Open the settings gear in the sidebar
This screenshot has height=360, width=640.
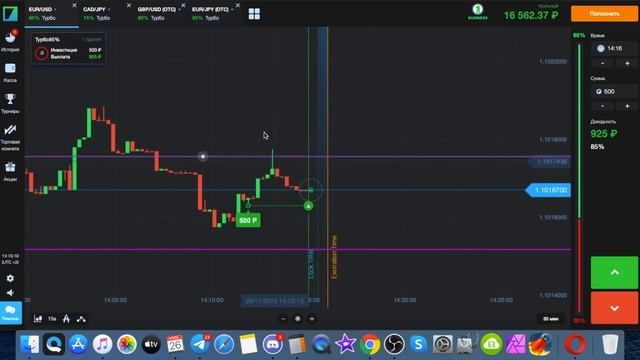(x=10, y=278)
